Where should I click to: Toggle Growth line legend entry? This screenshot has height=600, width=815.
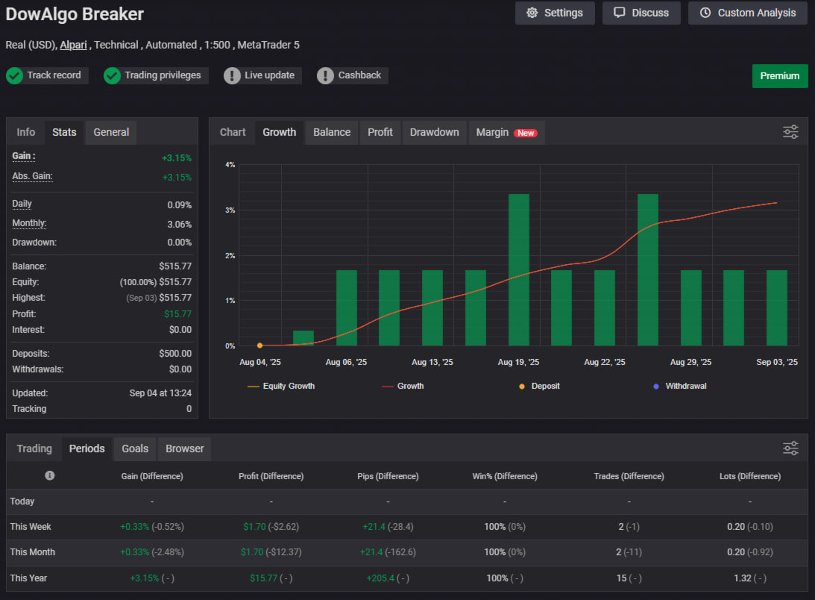coord(403,386)
